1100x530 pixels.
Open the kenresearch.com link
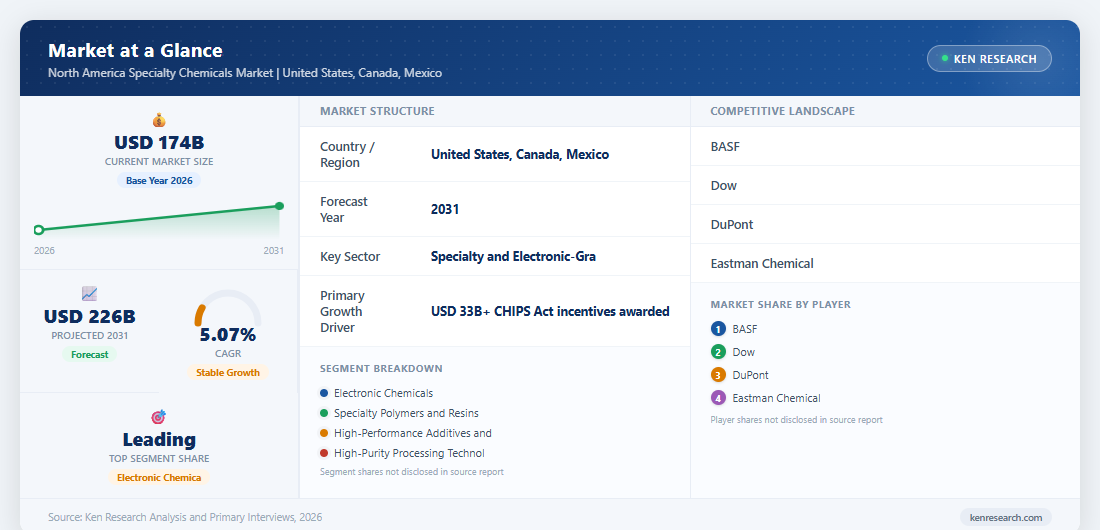point(1005,517)
